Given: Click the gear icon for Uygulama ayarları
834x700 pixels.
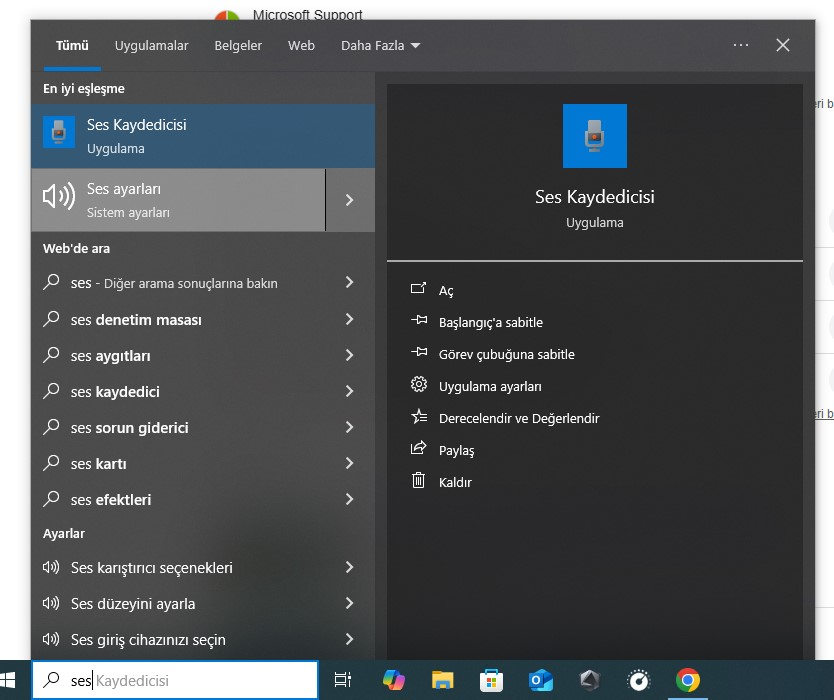Looking at the screenshot, I should pos(419,384).
